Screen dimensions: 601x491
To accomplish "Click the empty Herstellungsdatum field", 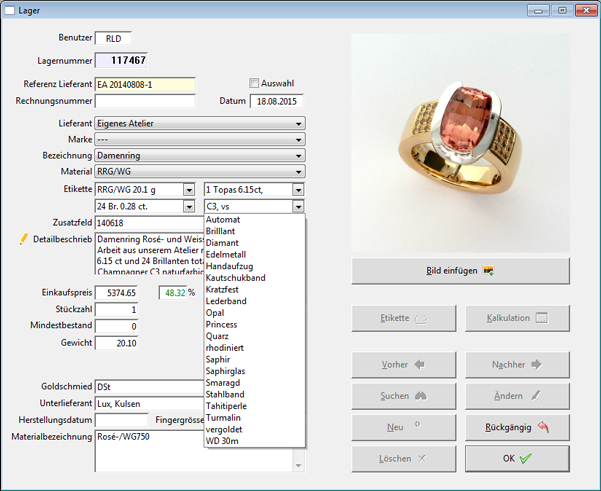I will (x=122, y=420).
